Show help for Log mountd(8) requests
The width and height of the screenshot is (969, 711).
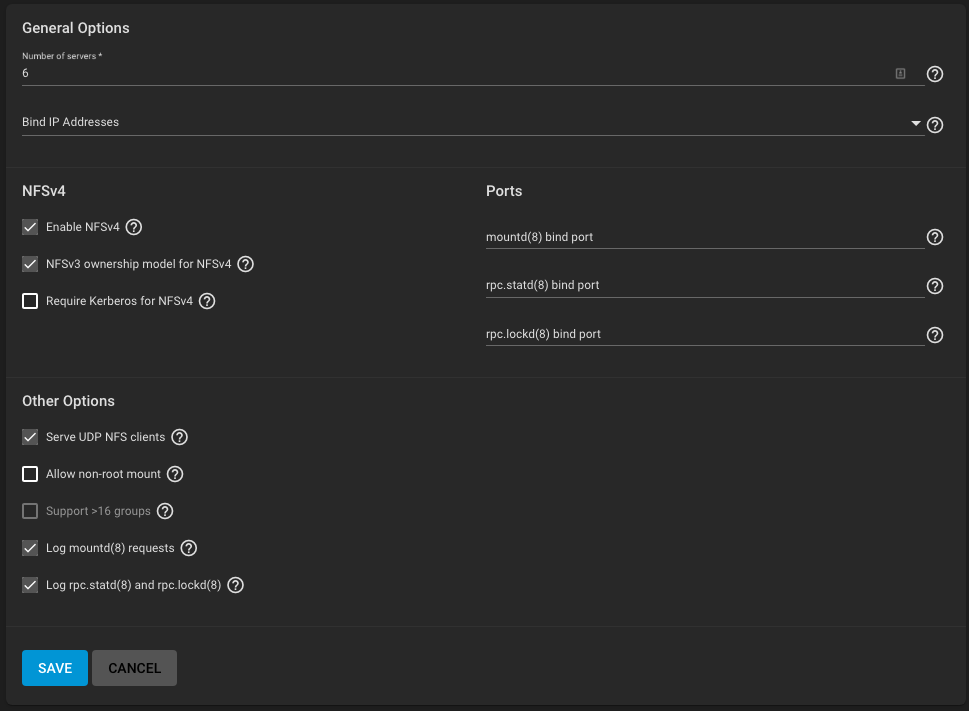pyautogui.click(x=188, y=549)
